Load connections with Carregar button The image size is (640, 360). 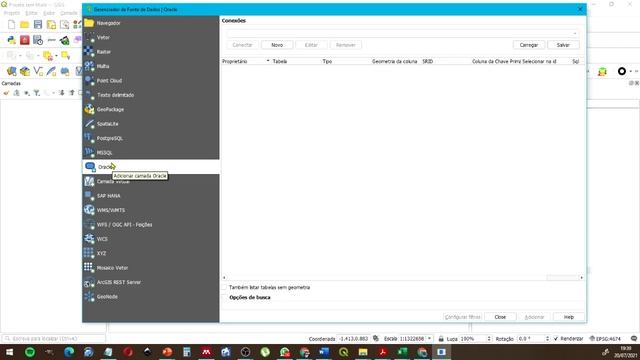click(x=529, y=45)
